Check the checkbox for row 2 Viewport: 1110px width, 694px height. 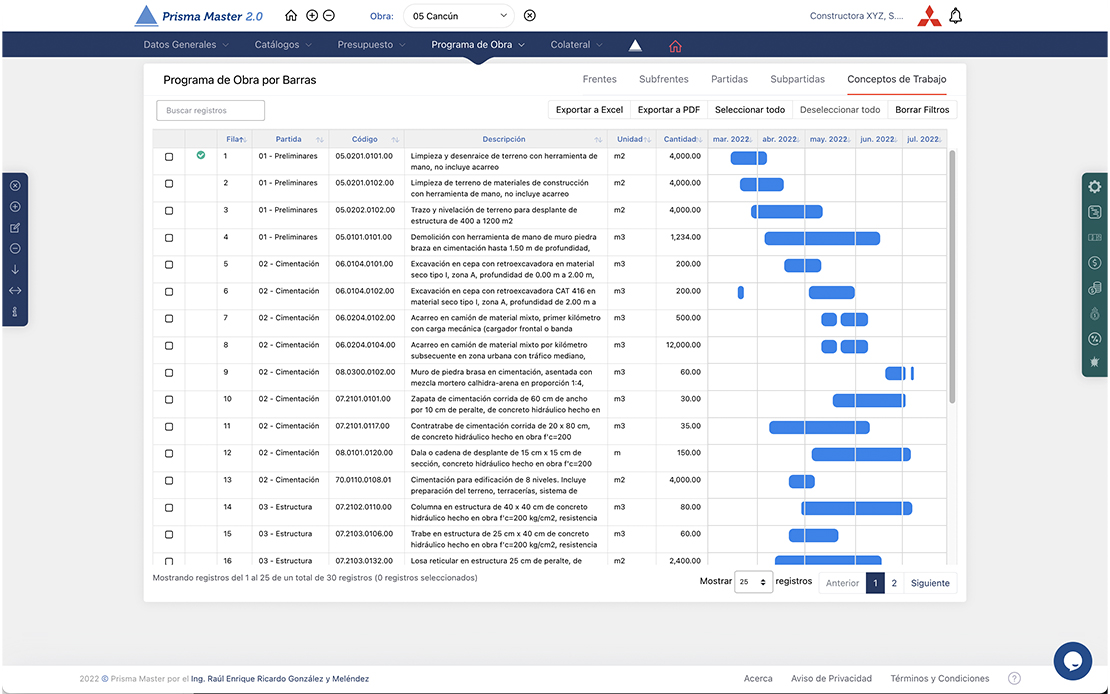coord(168,184)
